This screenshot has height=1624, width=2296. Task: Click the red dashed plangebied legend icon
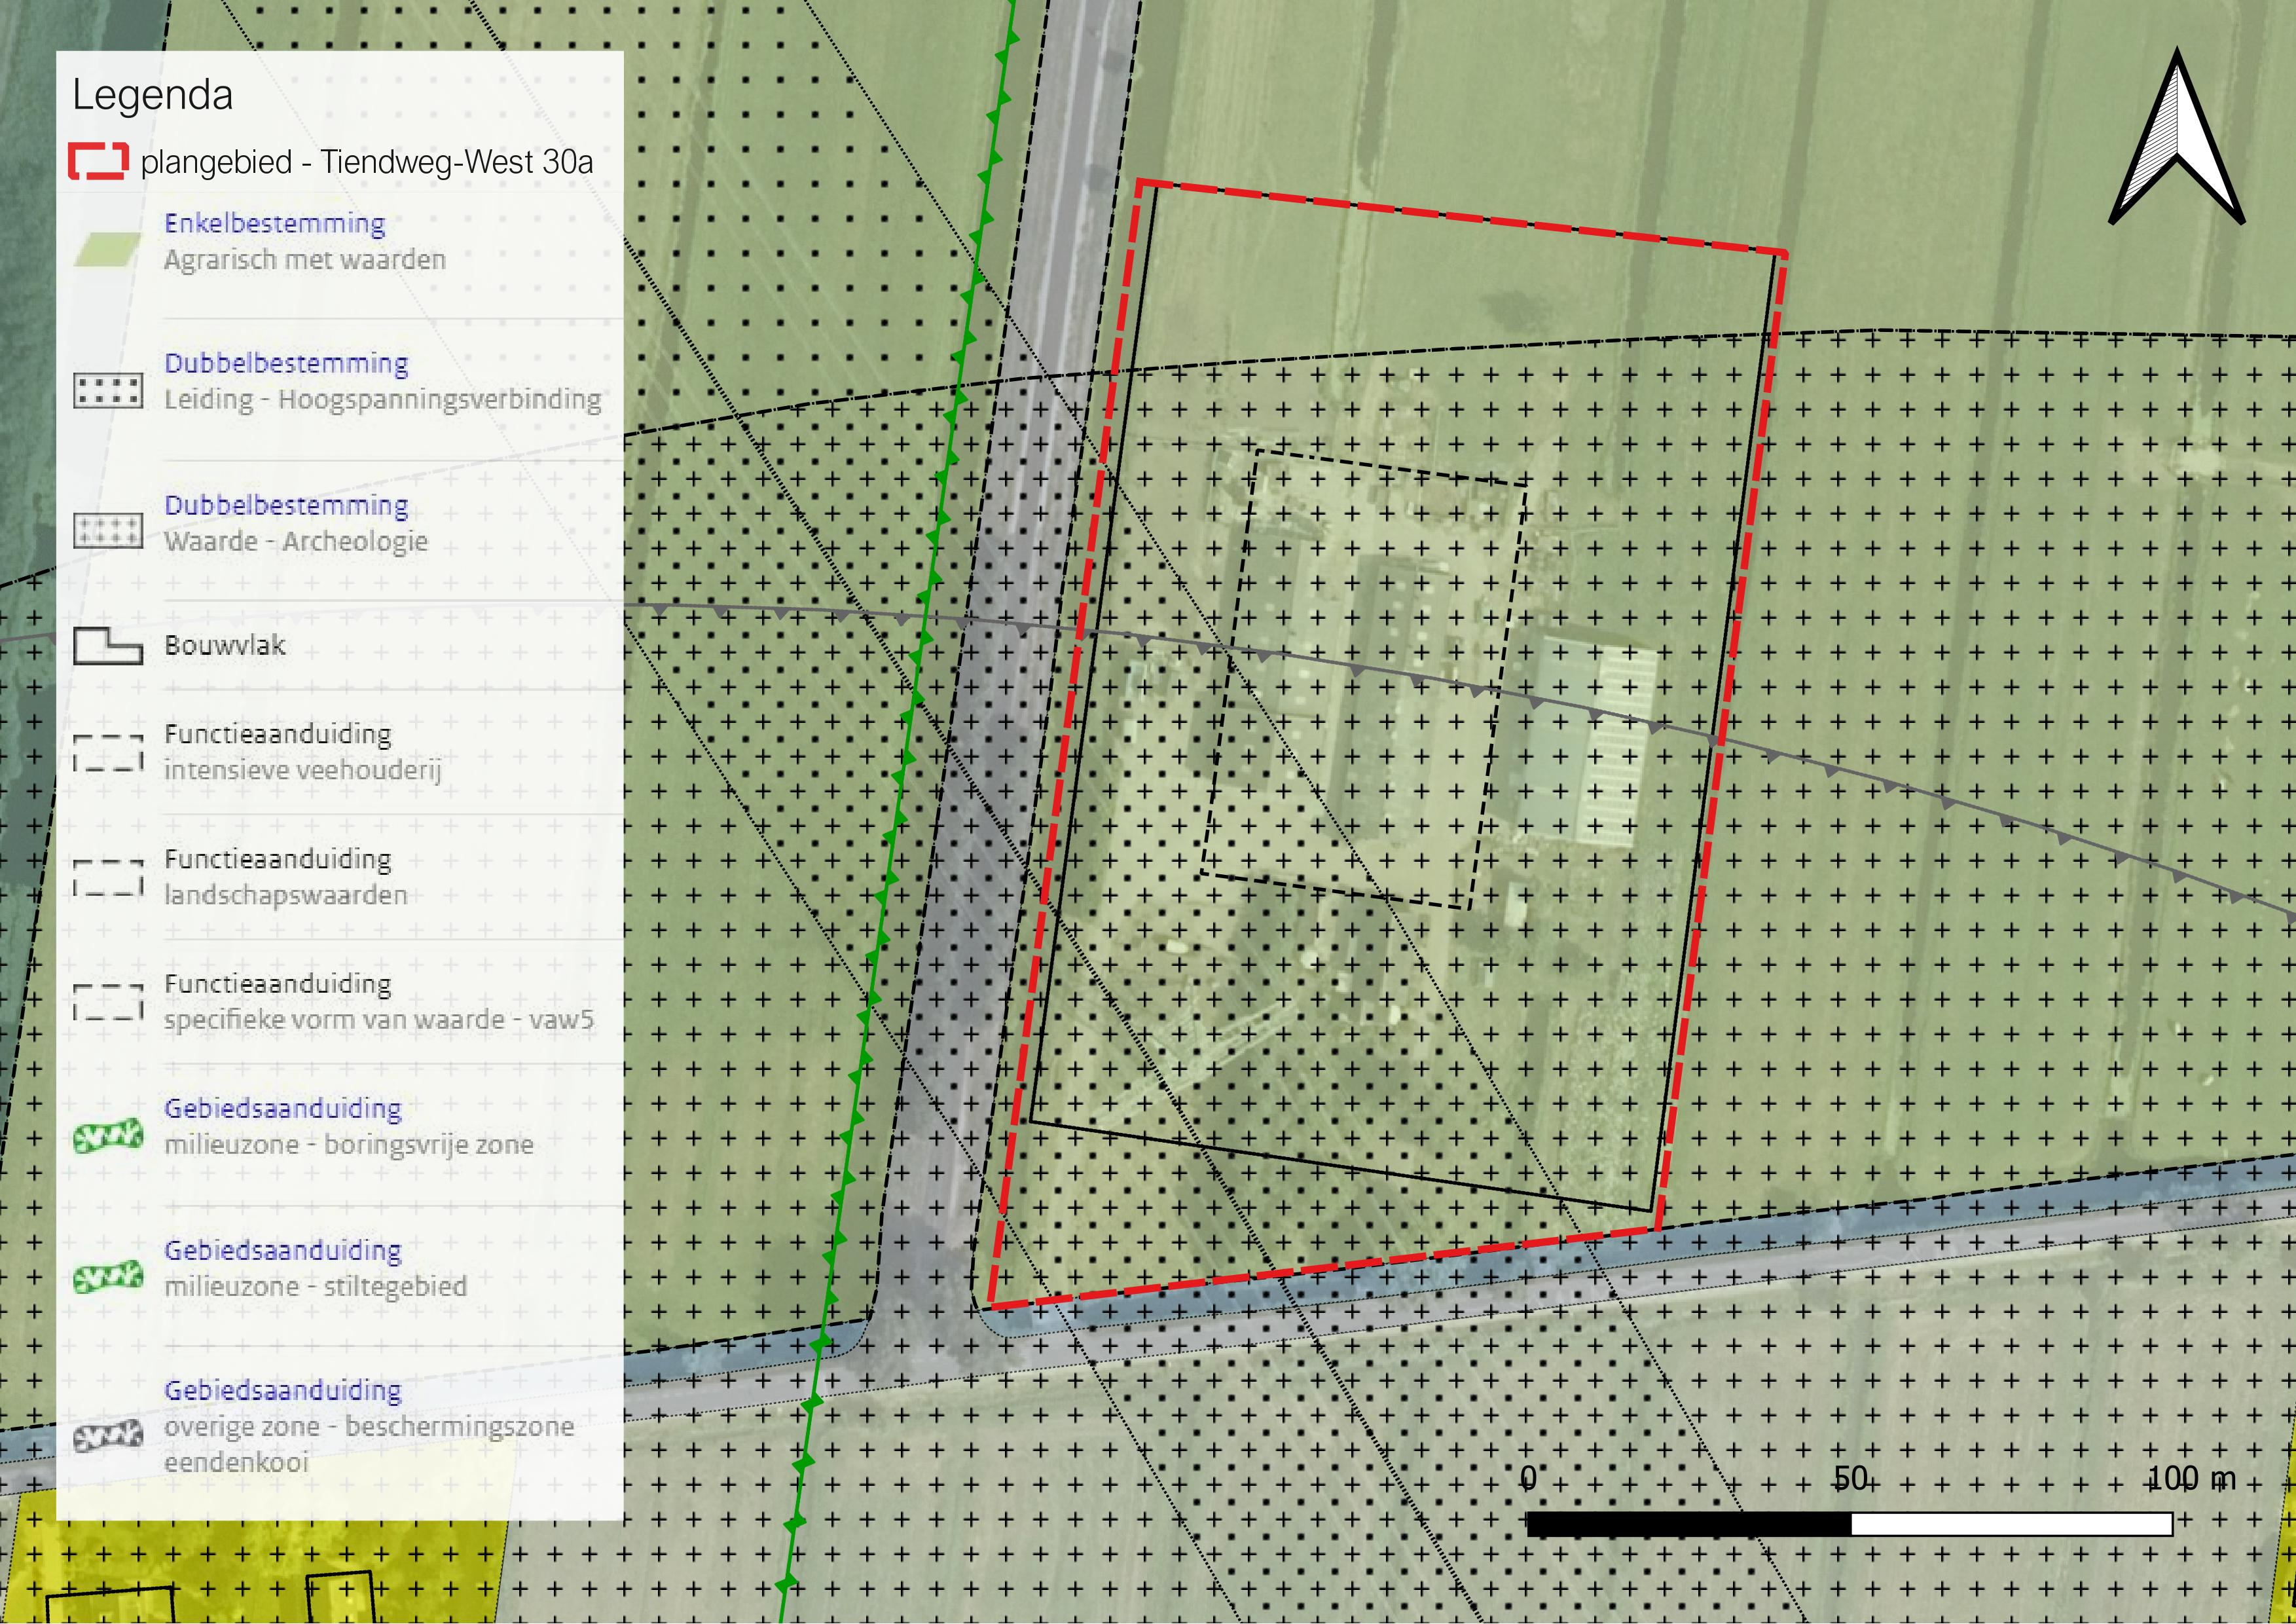click(98, 162)
